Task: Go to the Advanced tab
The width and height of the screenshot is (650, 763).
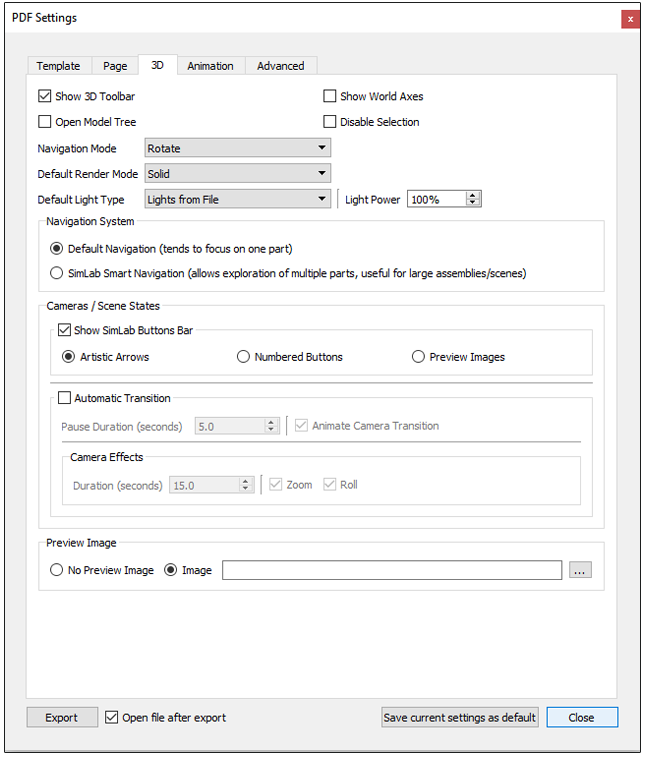Action: click(280, 66)
